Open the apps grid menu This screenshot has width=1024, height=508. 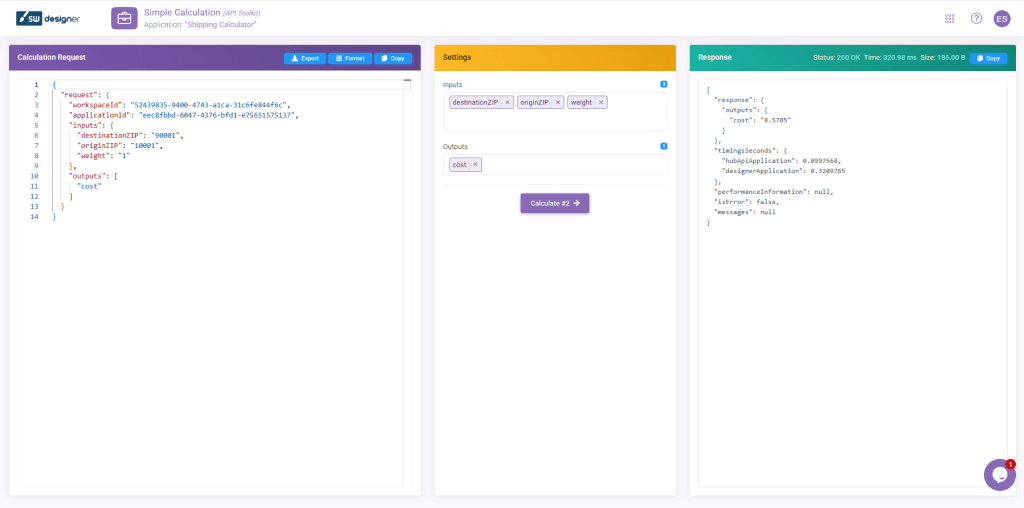(x=950, y=18)
